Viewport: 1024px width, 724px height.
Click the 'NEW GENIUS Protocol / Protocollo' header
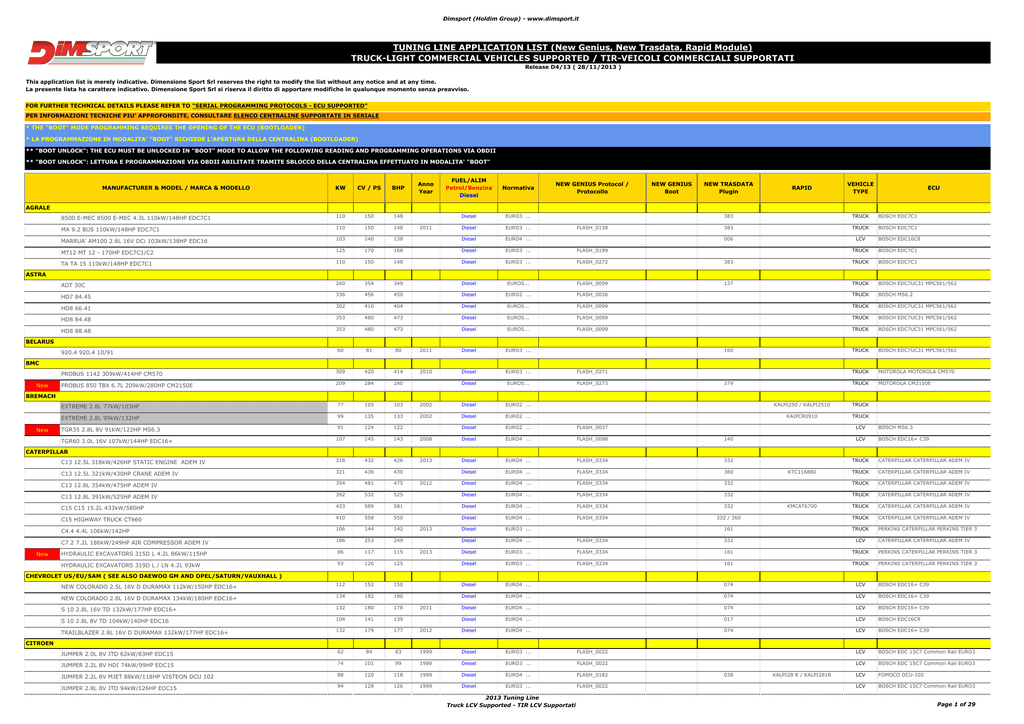(x=592, y=188)
